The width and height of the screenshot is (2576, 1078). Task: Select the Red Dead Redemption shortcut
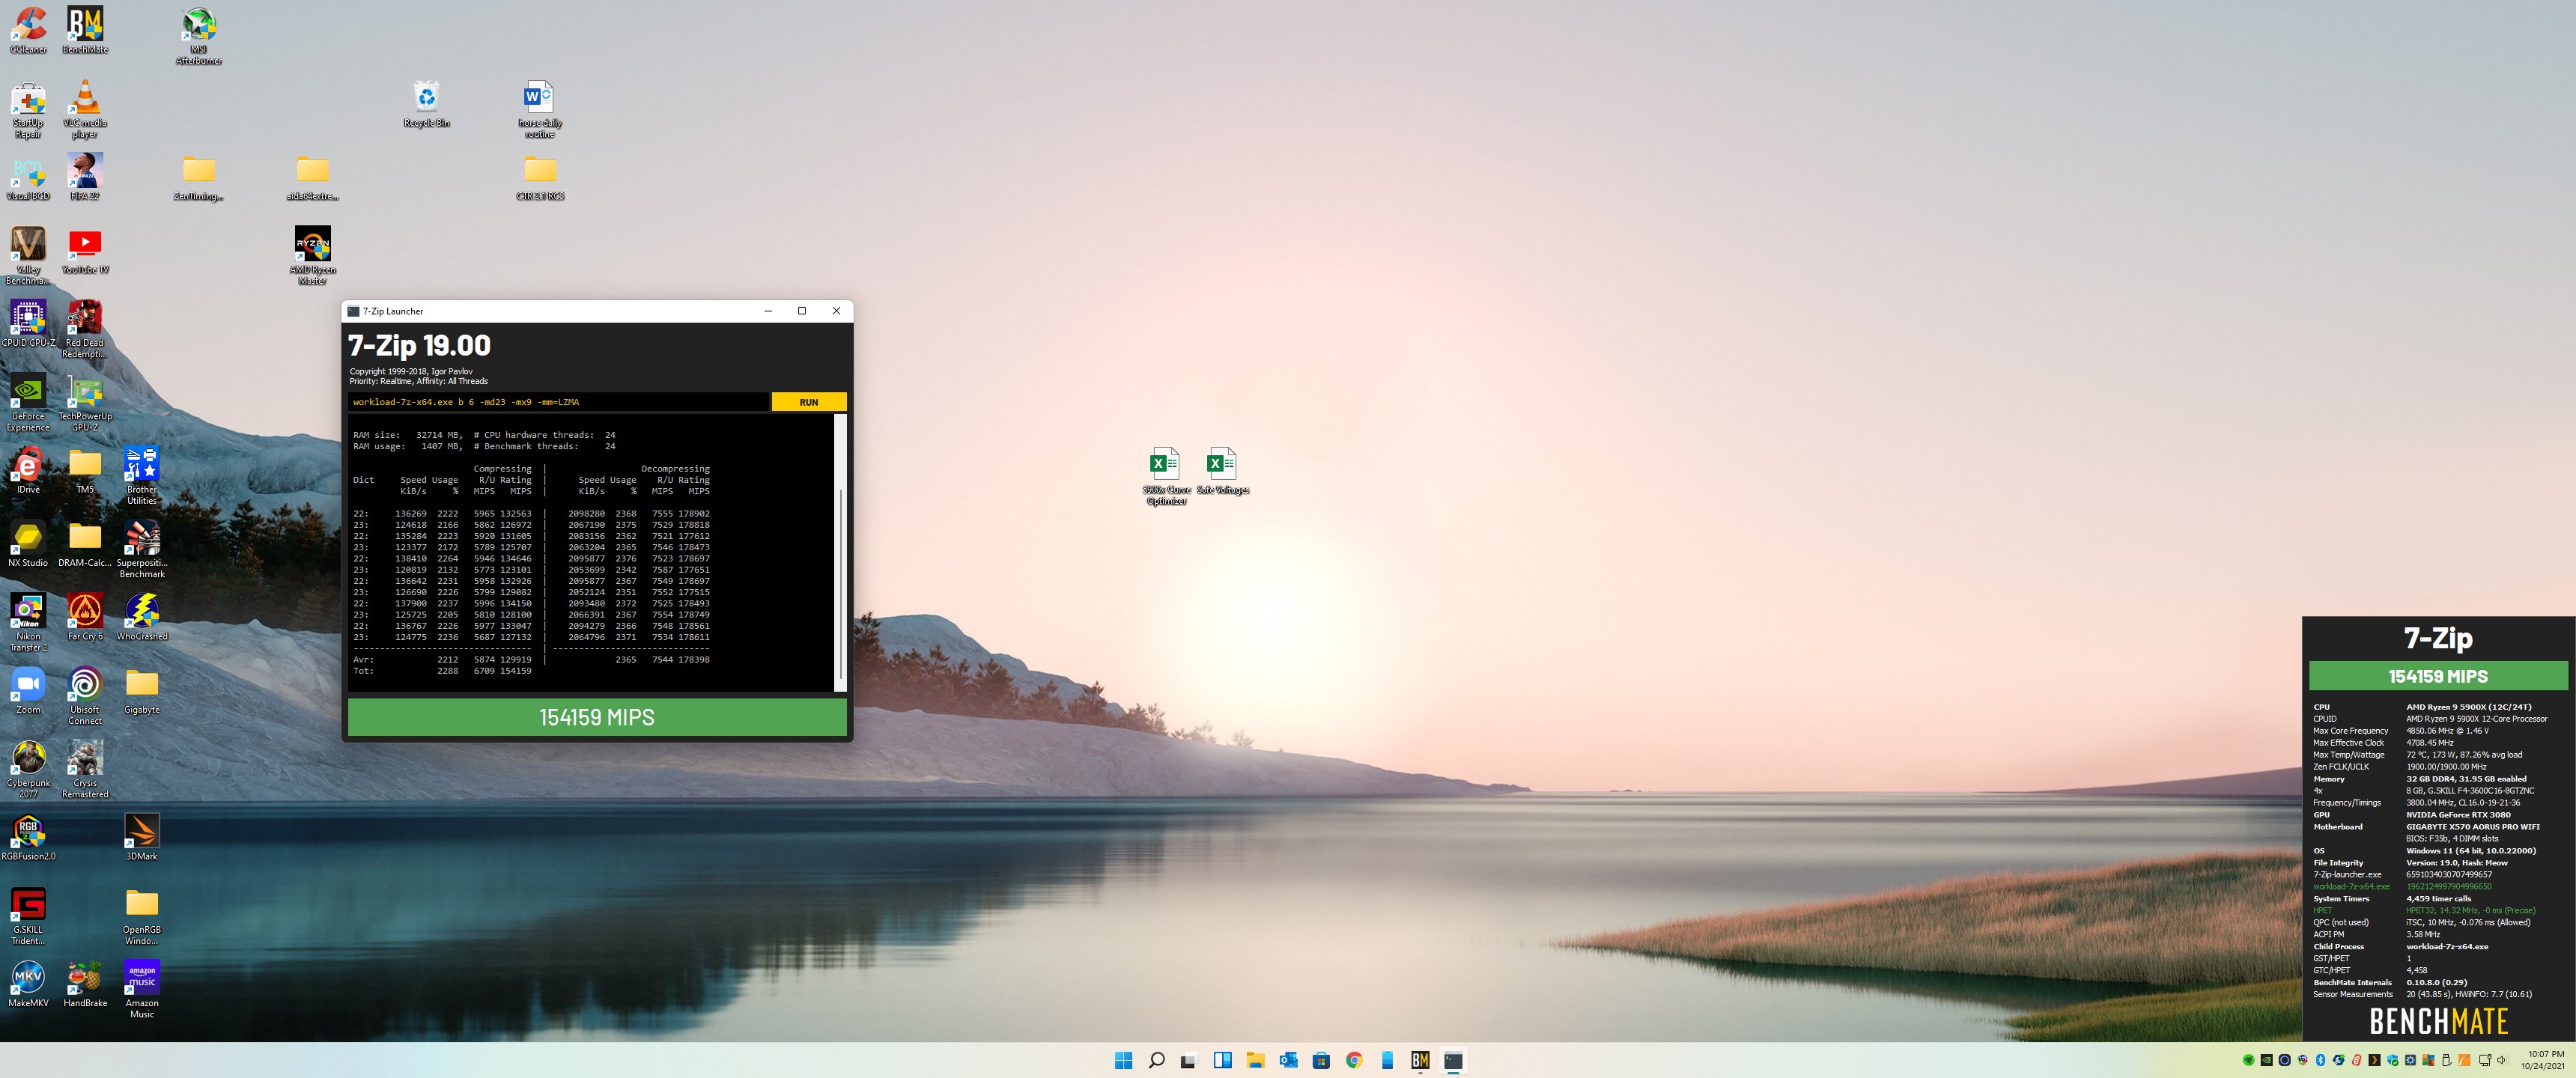coord(85,330)
